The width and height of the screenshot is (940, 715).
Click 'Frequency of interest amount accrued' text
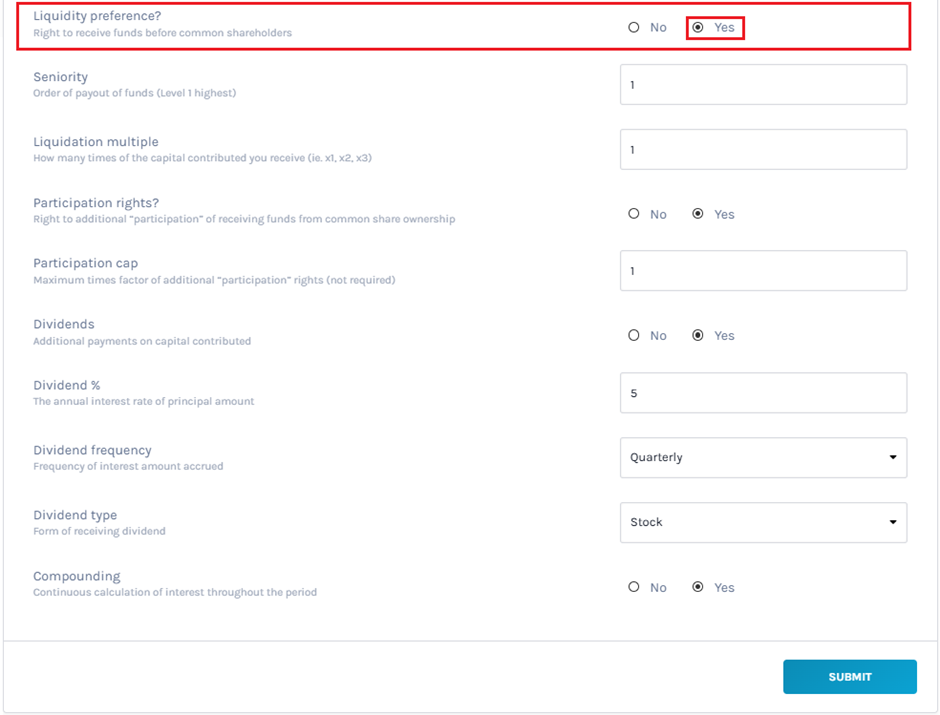(x=128, y=466)
